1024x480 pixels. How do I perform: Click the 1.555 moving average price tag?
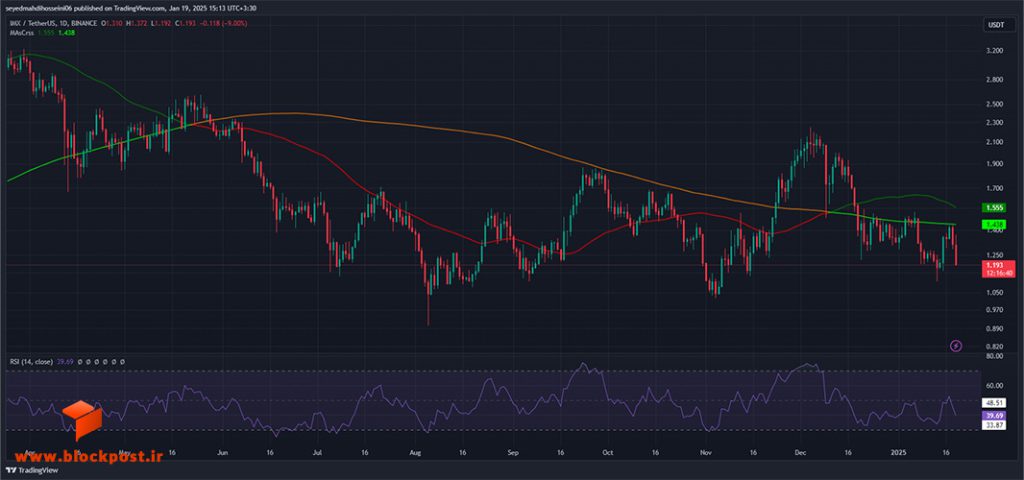(x=995, y=208)
